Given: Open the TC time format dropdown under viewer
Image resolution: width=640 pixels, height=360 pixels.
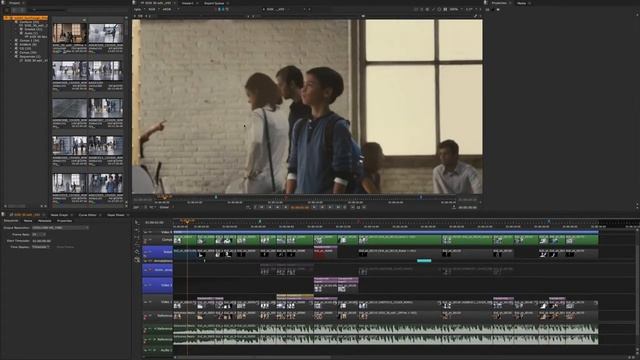Looking at the screenshot, I should coord(152,207).
